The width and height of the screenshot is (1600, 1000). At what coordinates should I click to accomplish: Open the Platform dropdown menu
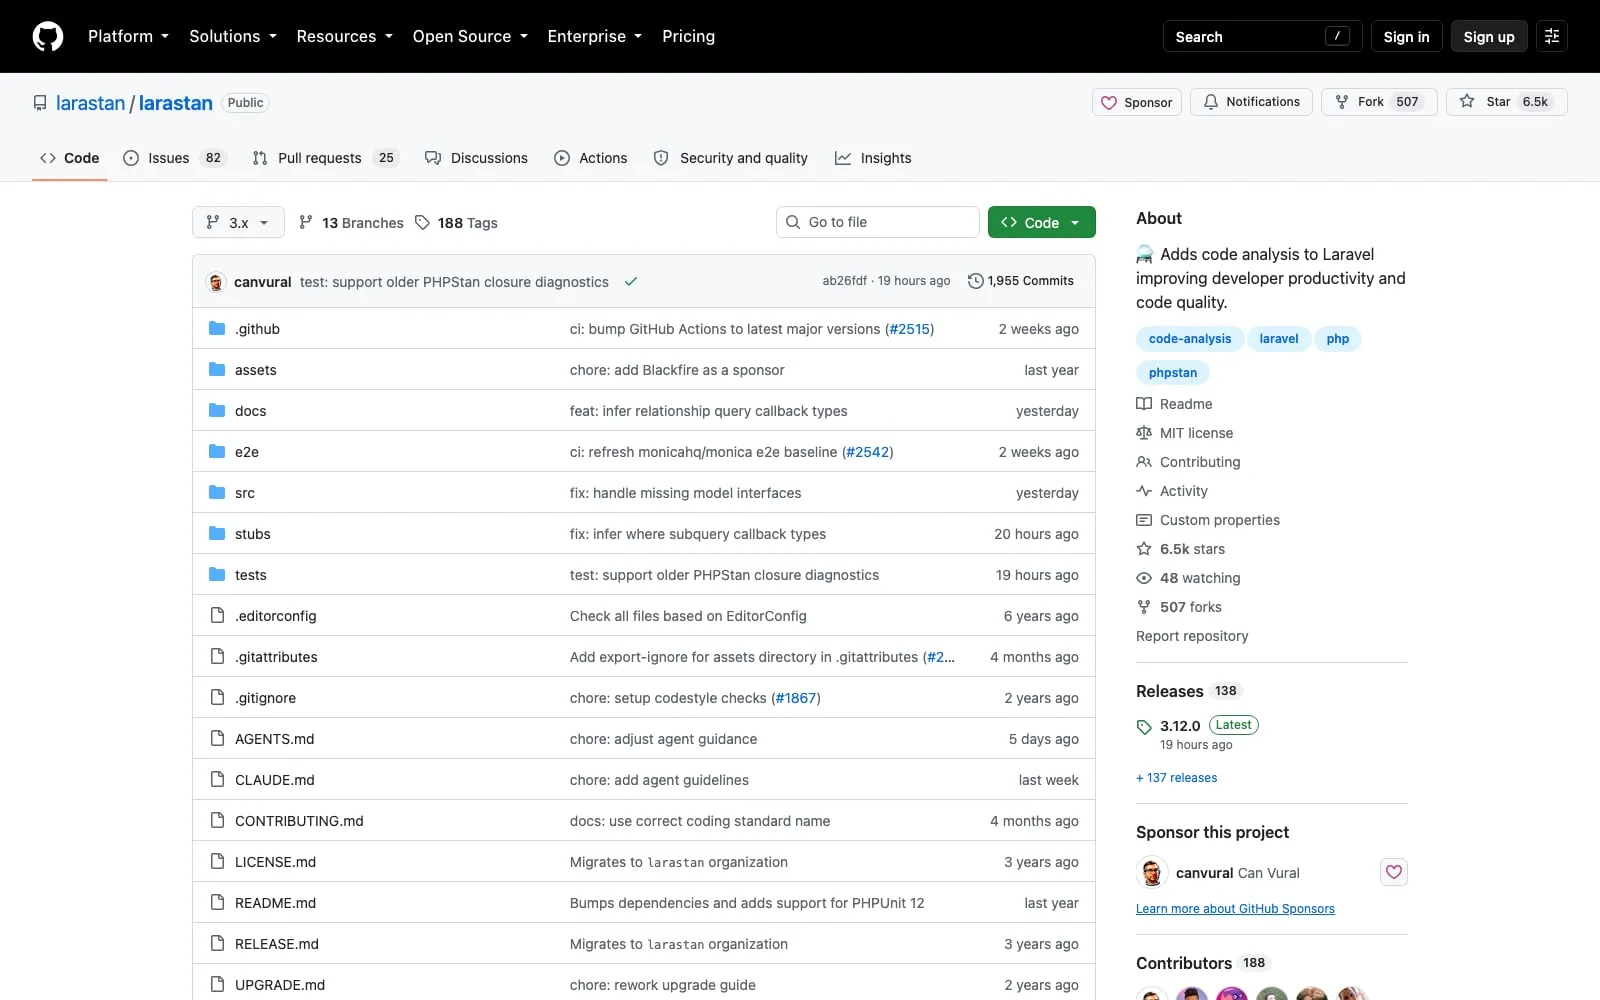(128, 36)
